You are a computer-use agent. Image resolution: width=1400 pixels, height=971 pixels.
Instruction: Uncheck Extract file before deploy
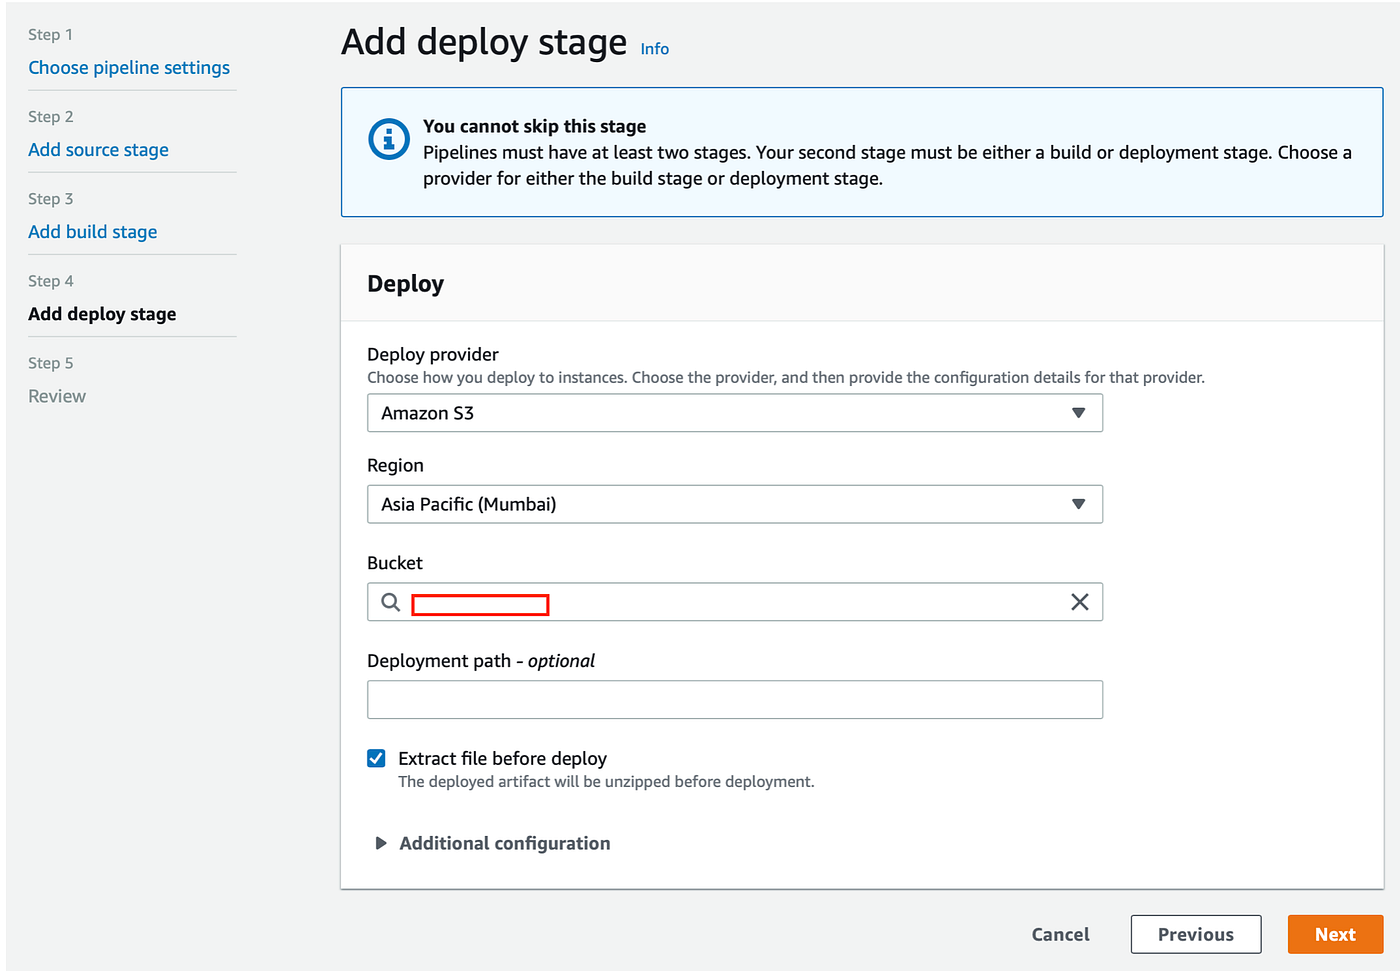376,758
